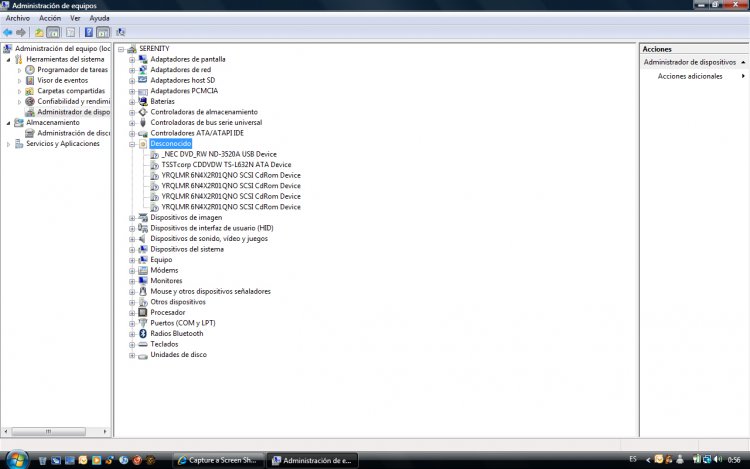Click the Back arrow toolbar icon
This screenshot has width=750, height=469.
(x=8, y=33)
